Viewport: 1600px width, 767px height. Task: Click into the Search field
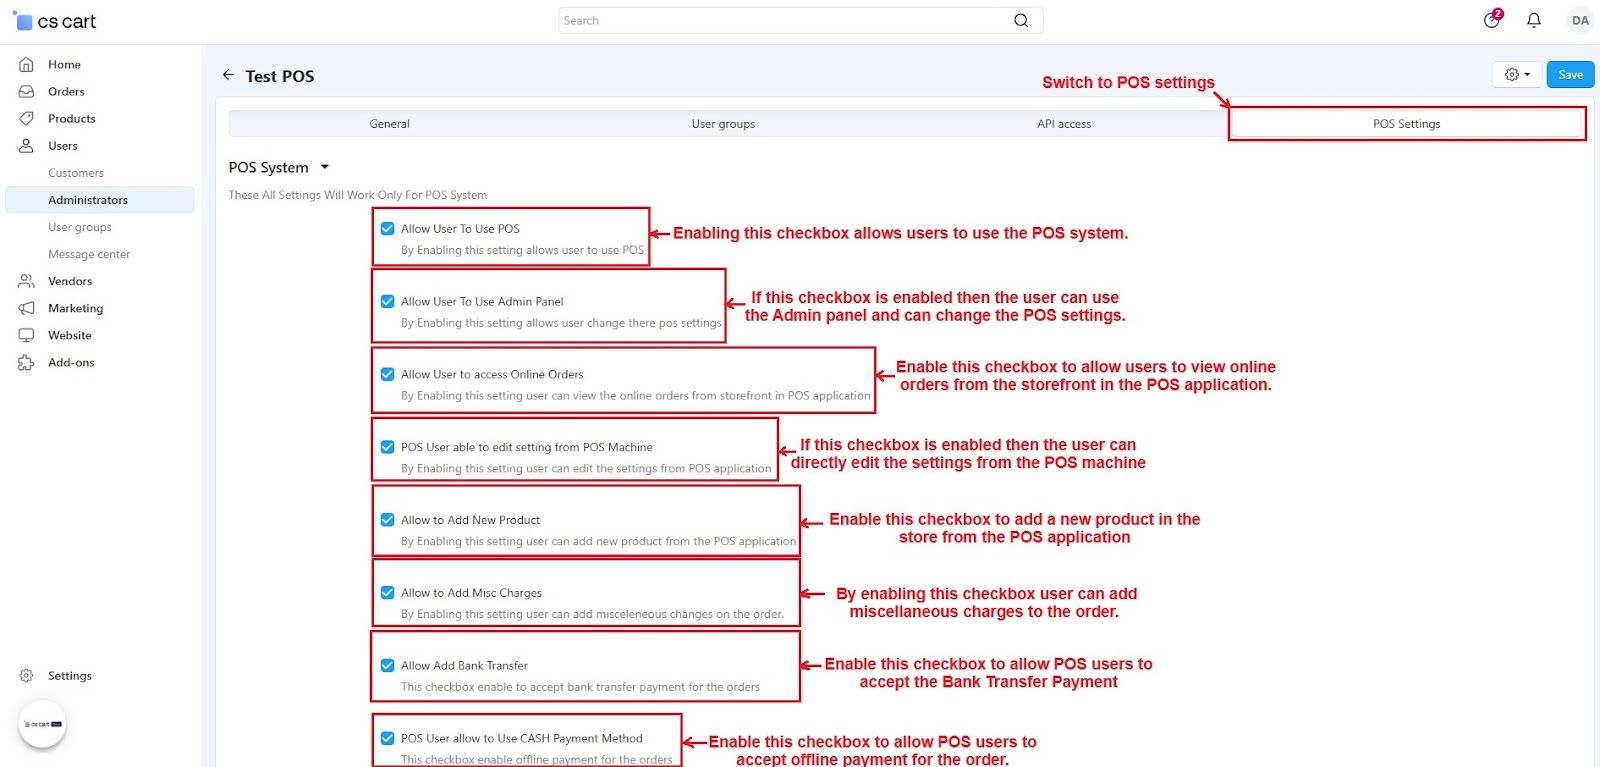pyautogui.click(x=780, y=20)
